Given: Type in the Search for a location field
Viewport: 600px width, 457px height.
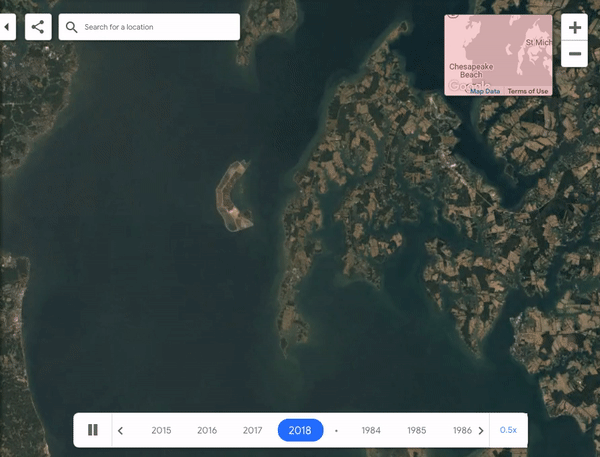Looking at the screenshot, I should pos(158,27).
